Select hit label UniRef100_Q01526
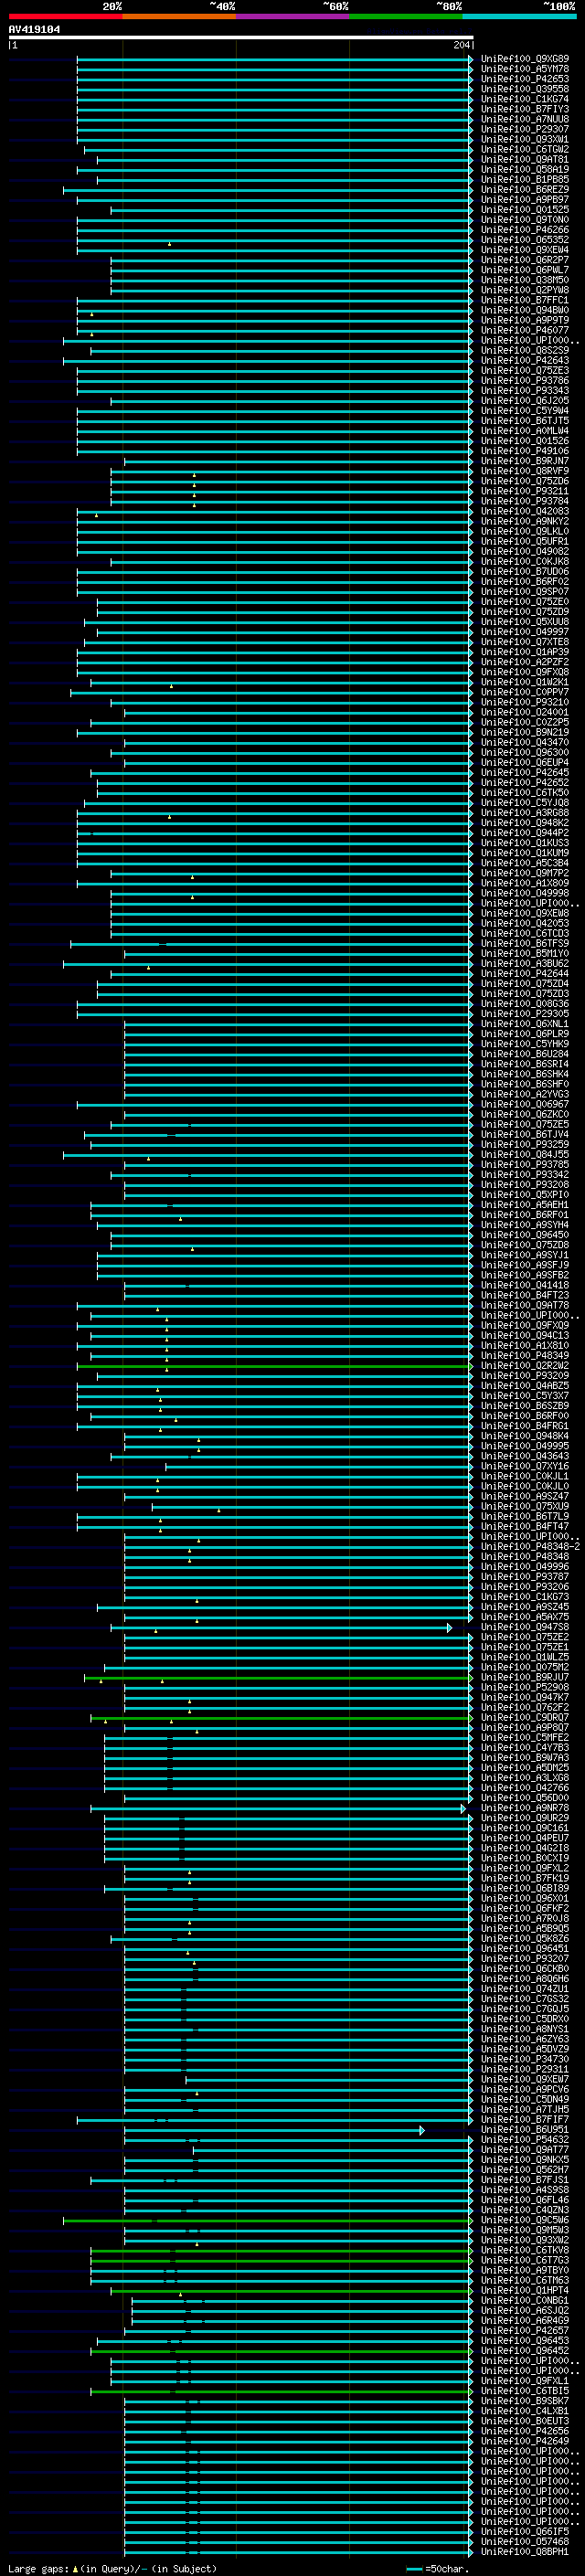 pos(525,441)
